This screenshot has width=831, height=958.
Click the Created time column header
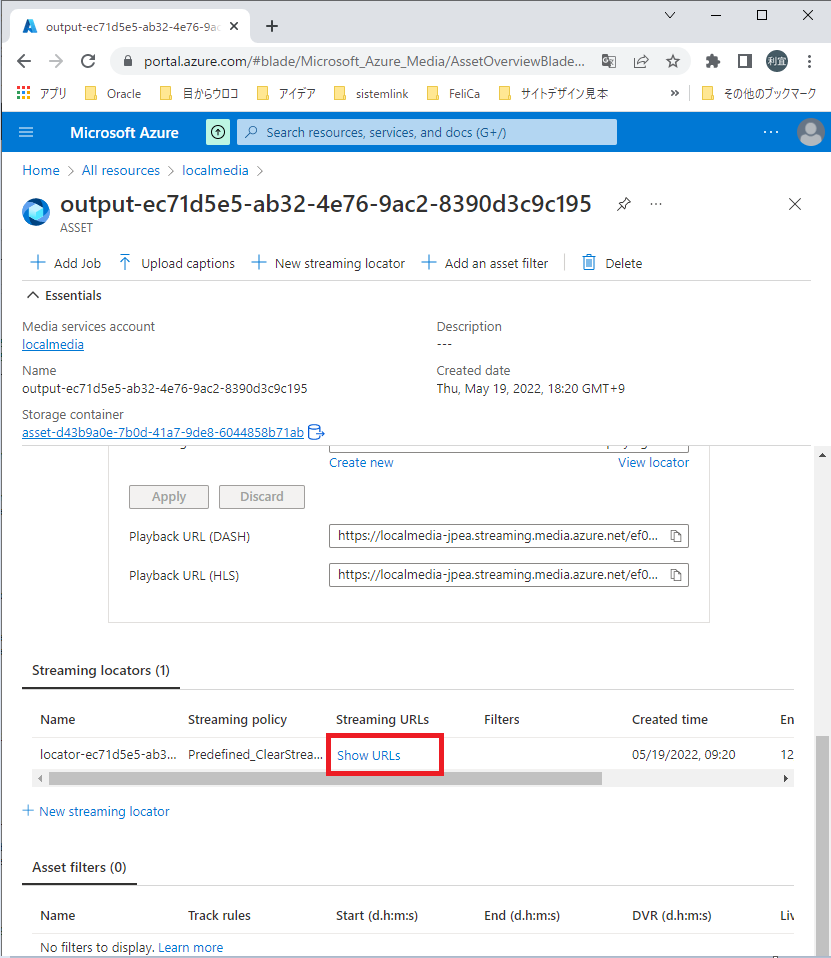click(670, 720)
